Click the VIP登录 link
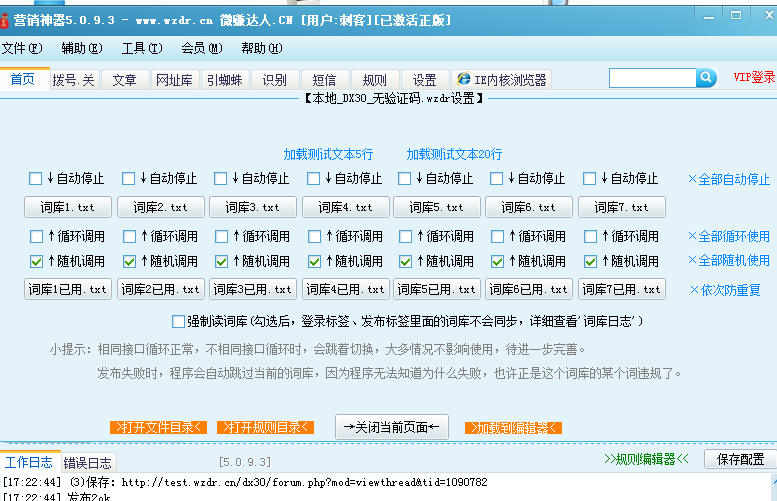777x501 pixels. (754, 77)
